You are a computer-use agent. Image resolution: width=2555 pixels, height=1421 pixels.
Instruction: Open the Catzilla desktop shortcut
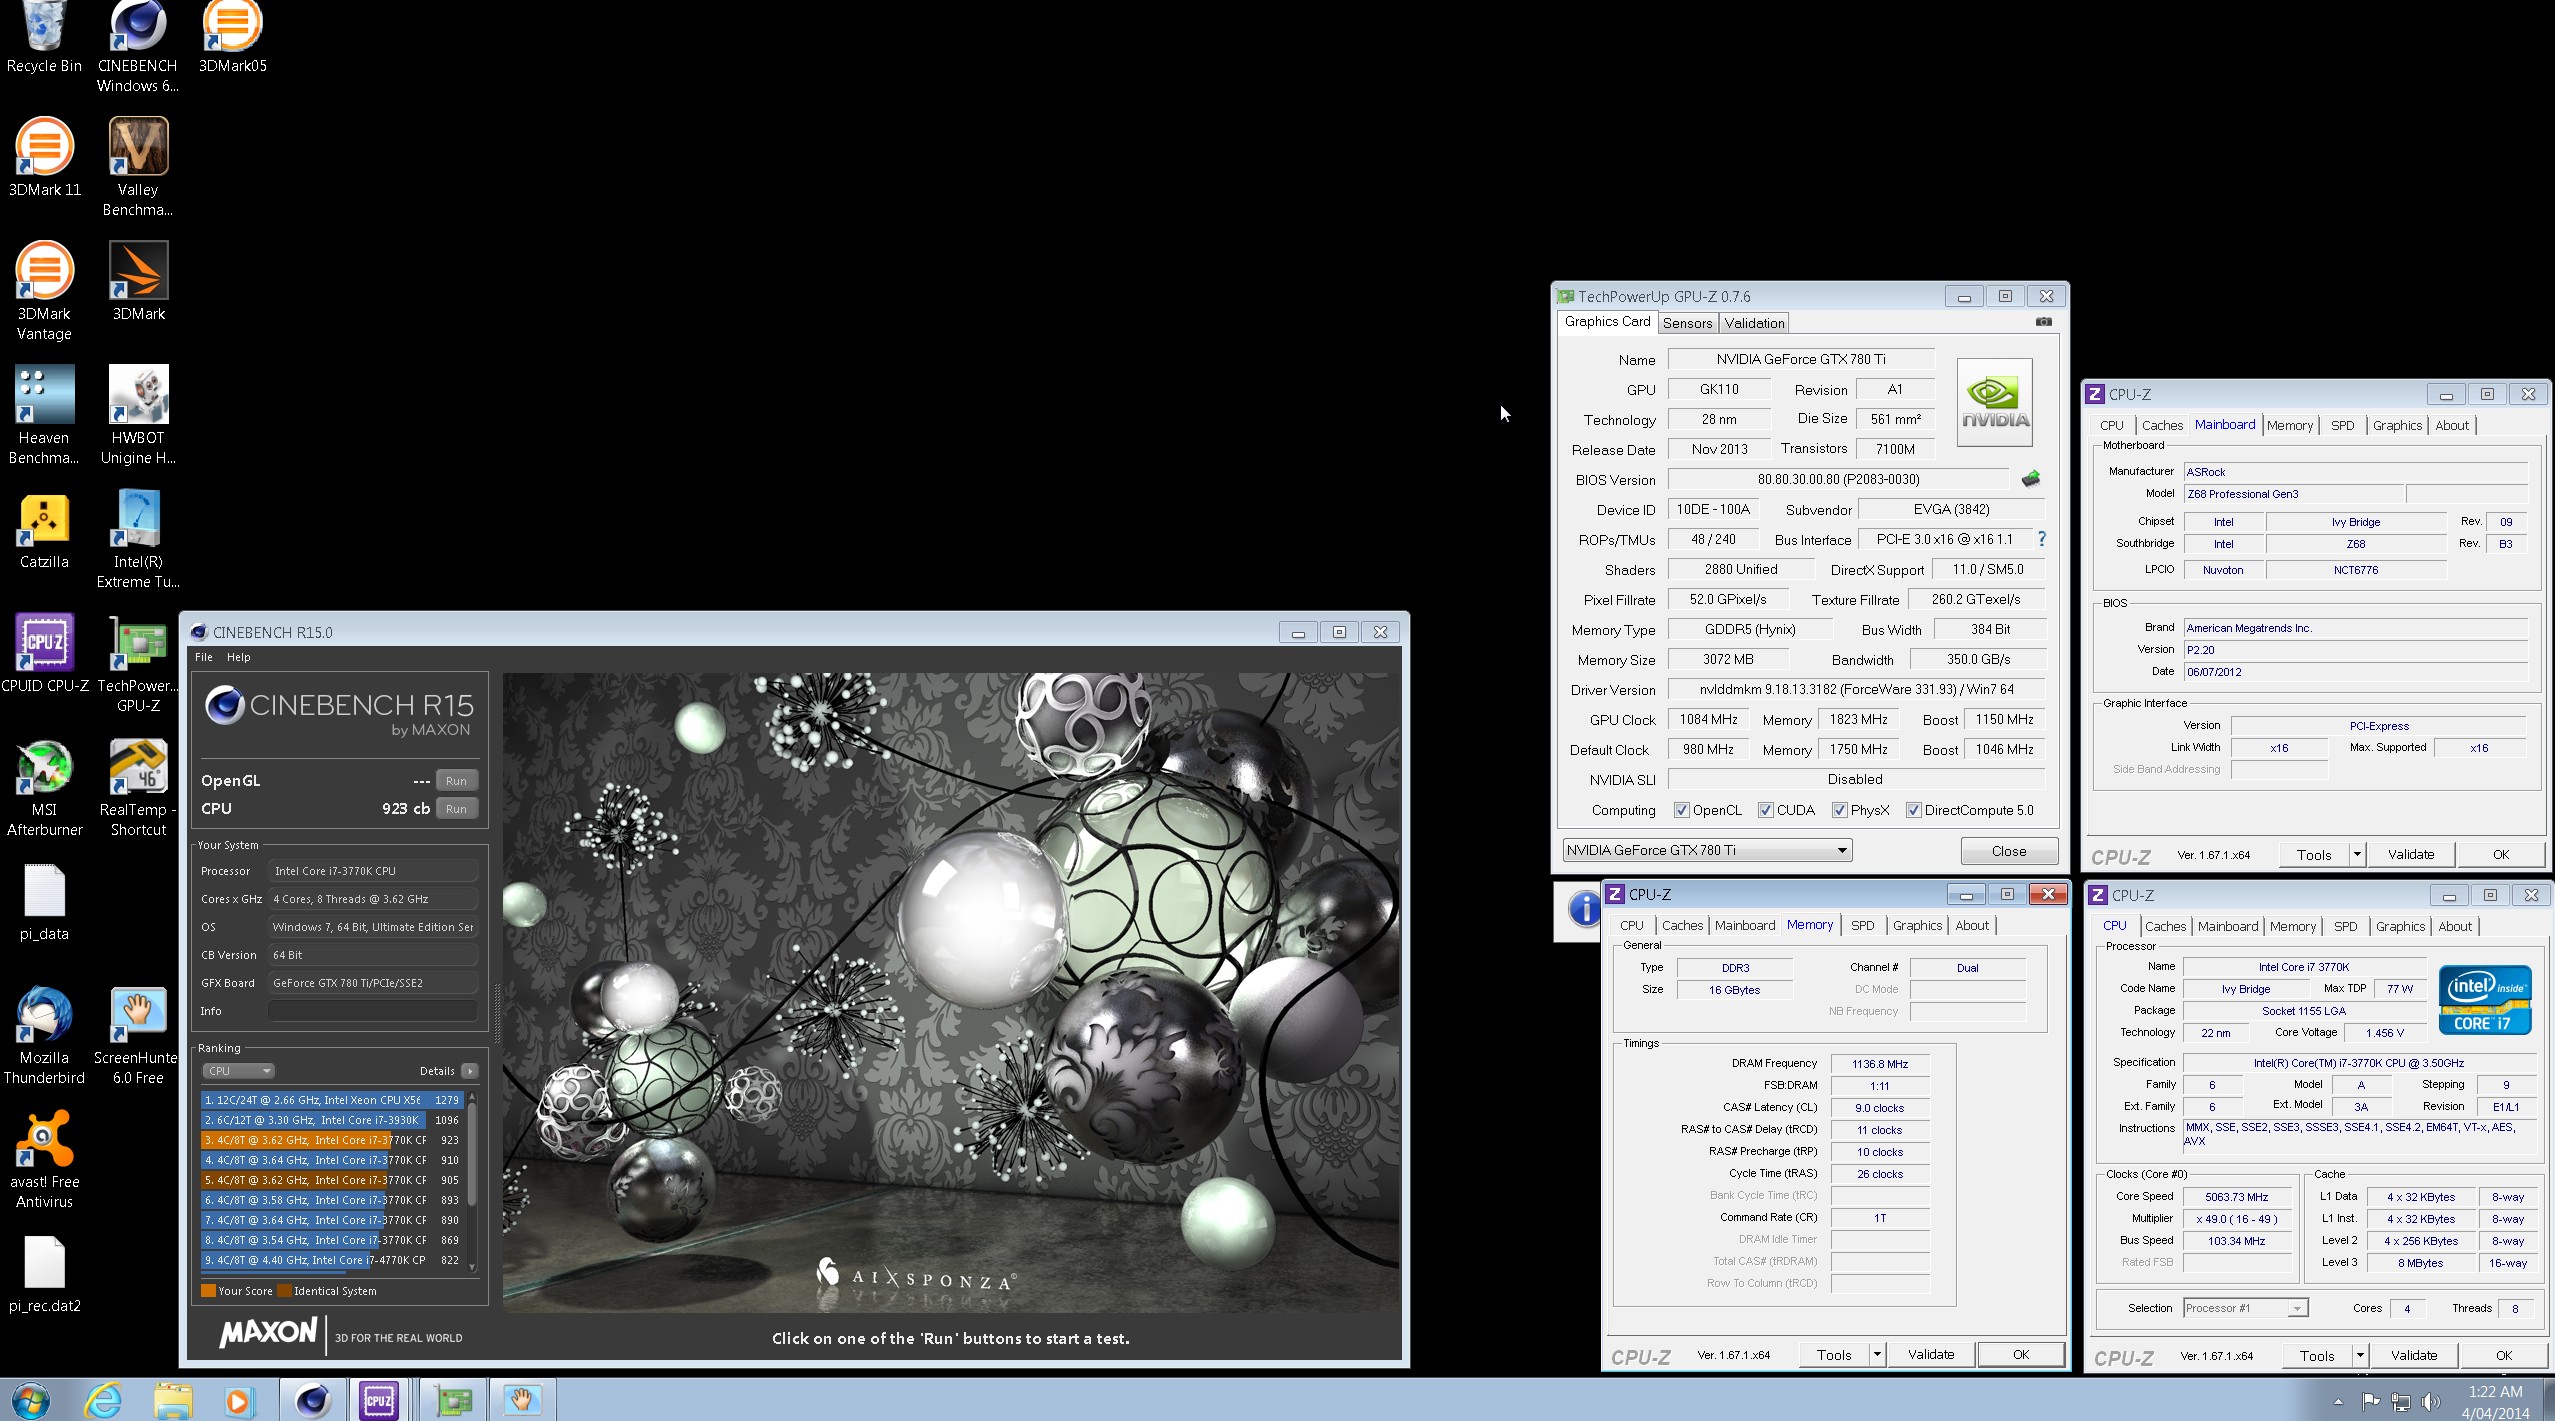tap(44, 531)
